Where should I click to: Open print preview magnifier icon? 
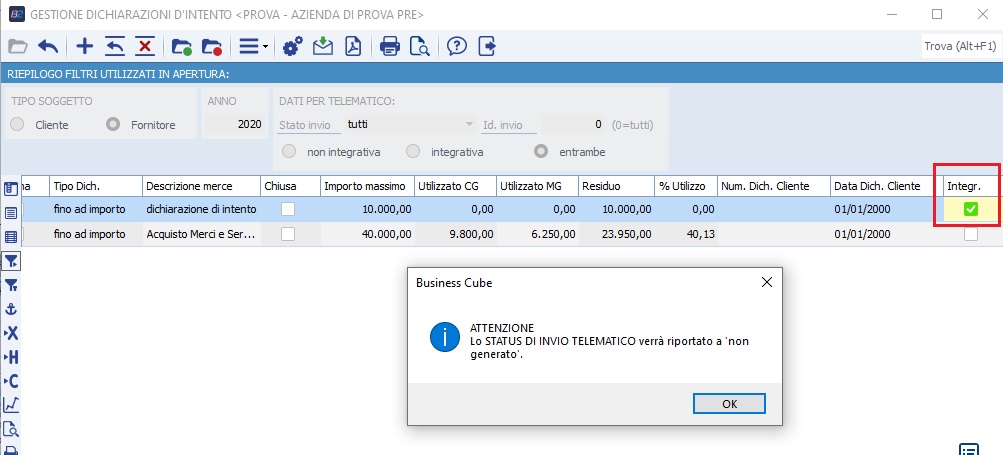(x=420, y=47)
